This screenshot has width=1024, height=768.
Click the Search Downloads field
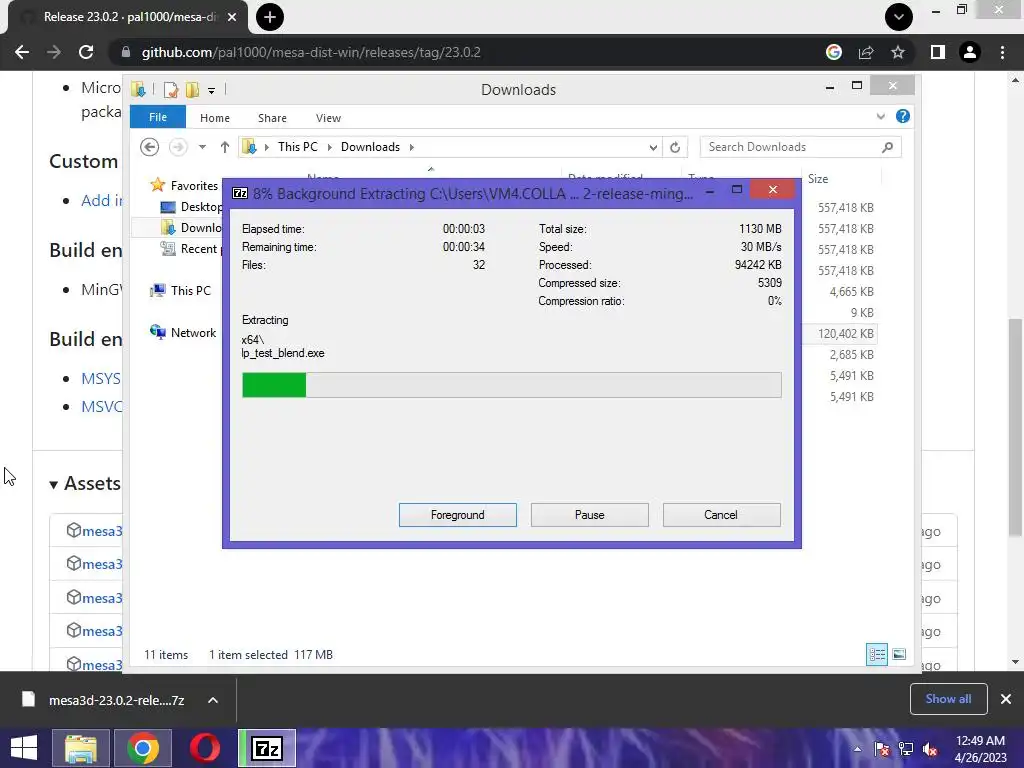coord(800,147)
